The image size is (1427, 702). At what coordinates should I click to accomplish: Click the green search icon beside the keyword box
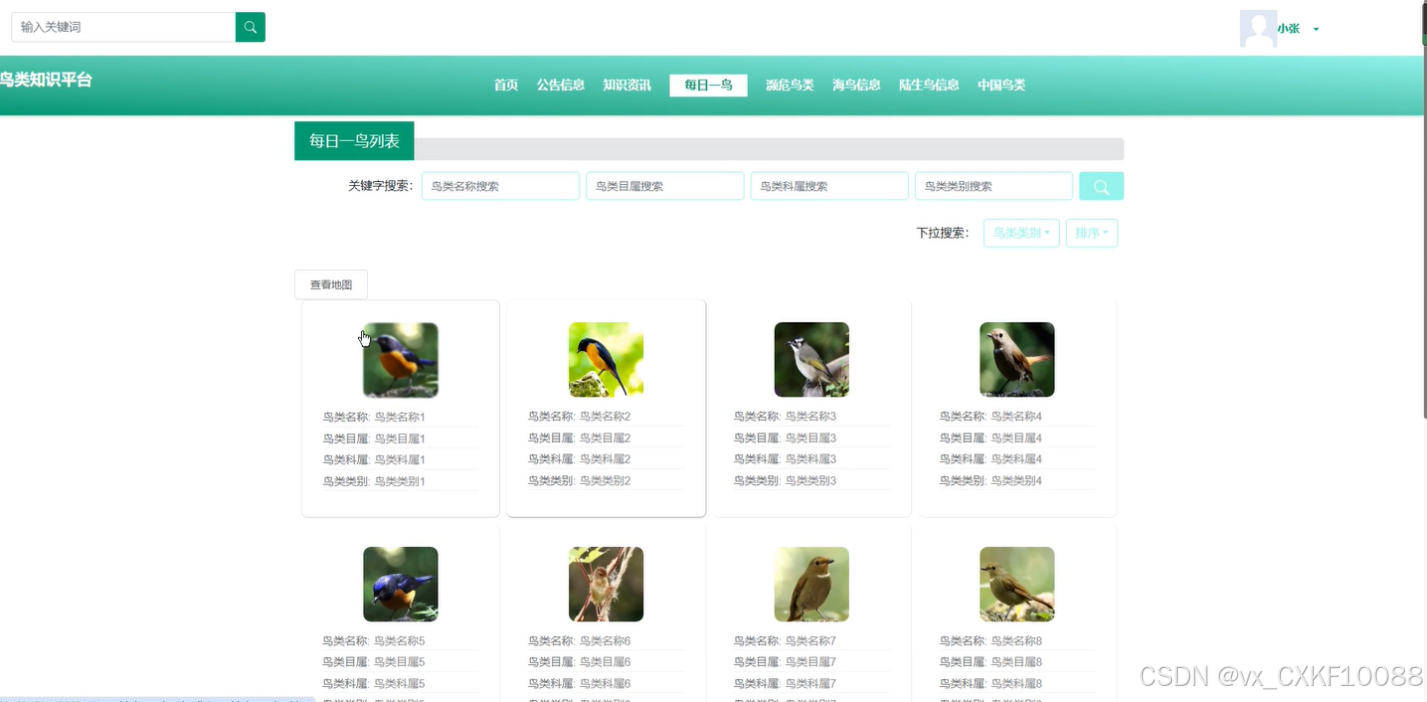click(x=250, y=27)
